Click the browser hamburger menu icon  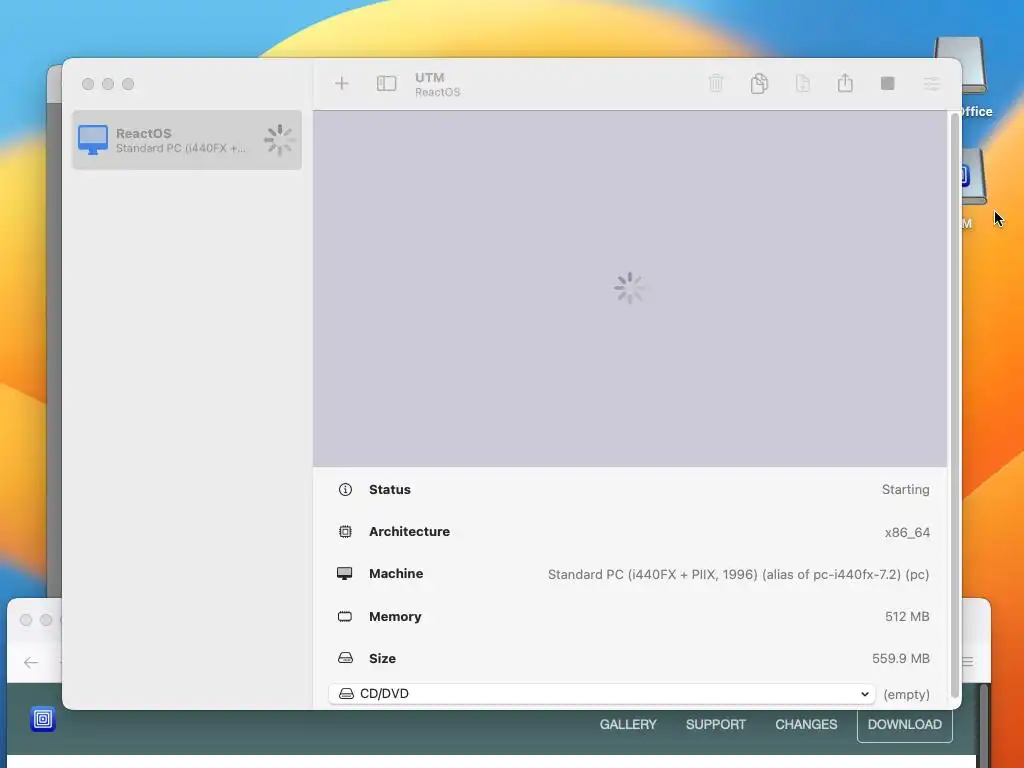968,662
